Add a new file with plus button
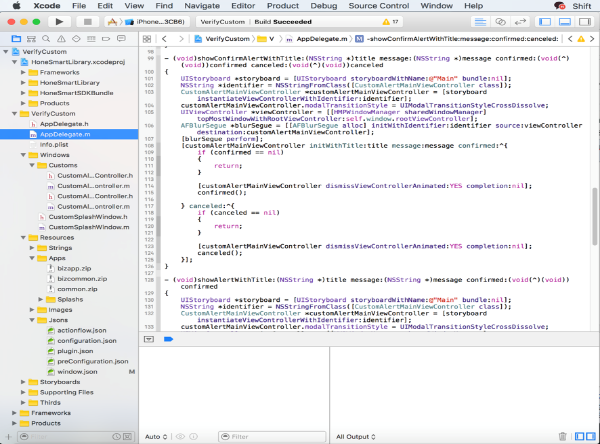 click(x=8, y=436)
